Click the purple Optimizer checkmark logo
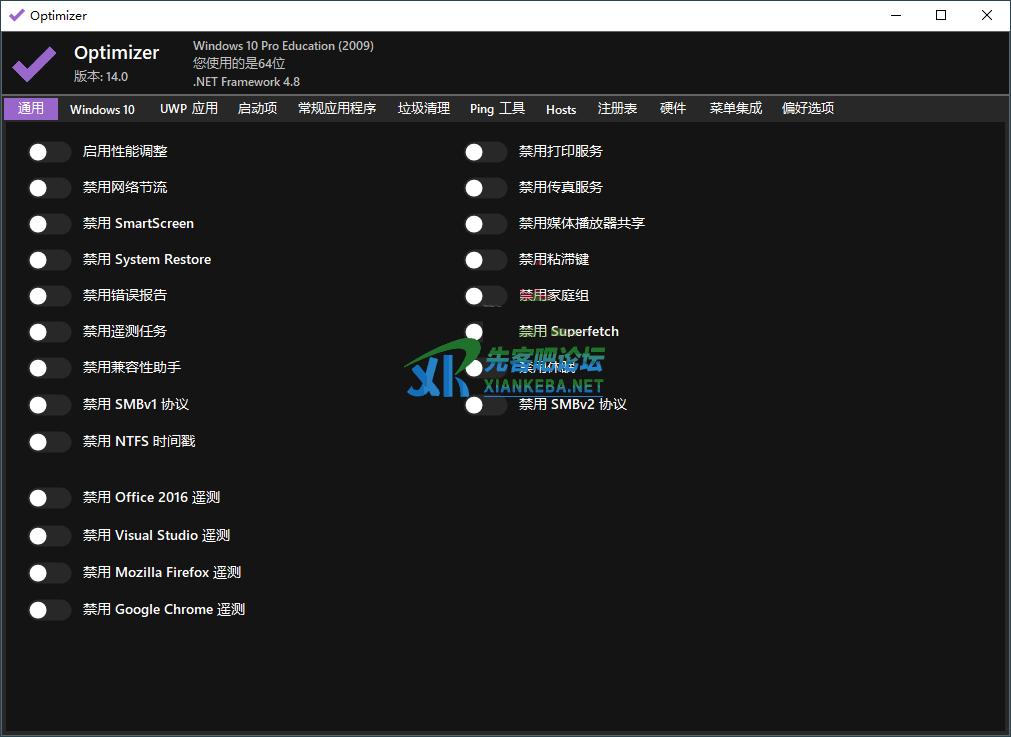The width and height of the screenshot is (1011, 737). point(34,64)
